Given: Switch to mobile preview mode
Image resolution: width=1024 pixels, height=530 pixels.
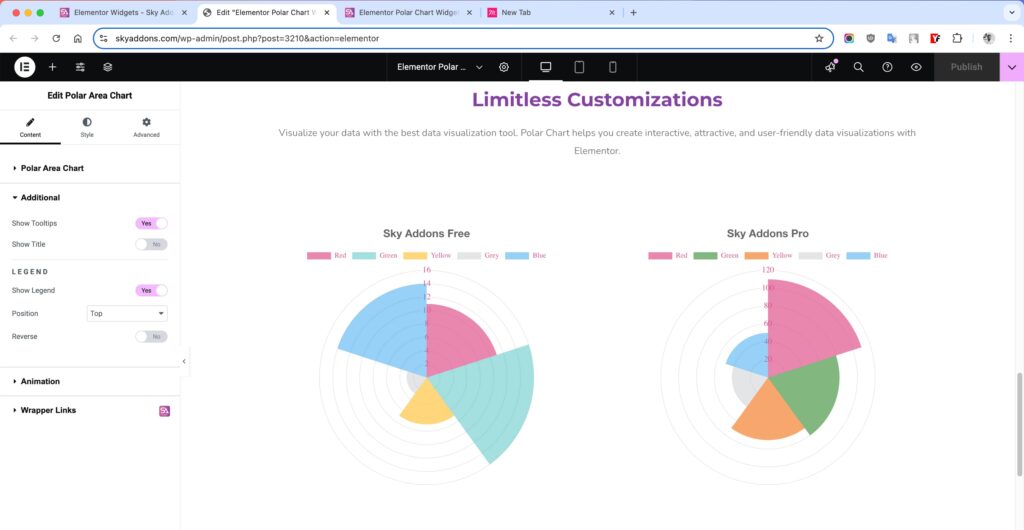Looking at the screenshot, I should pyautogui.click(x=613, y=67).
